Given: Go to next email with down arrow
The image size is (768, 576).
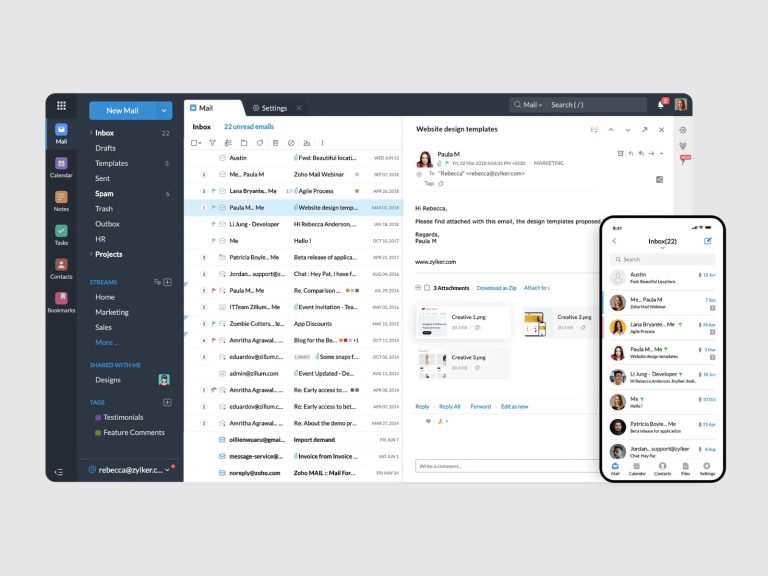Looking at the screenshot, I should [x=627, y=130].
